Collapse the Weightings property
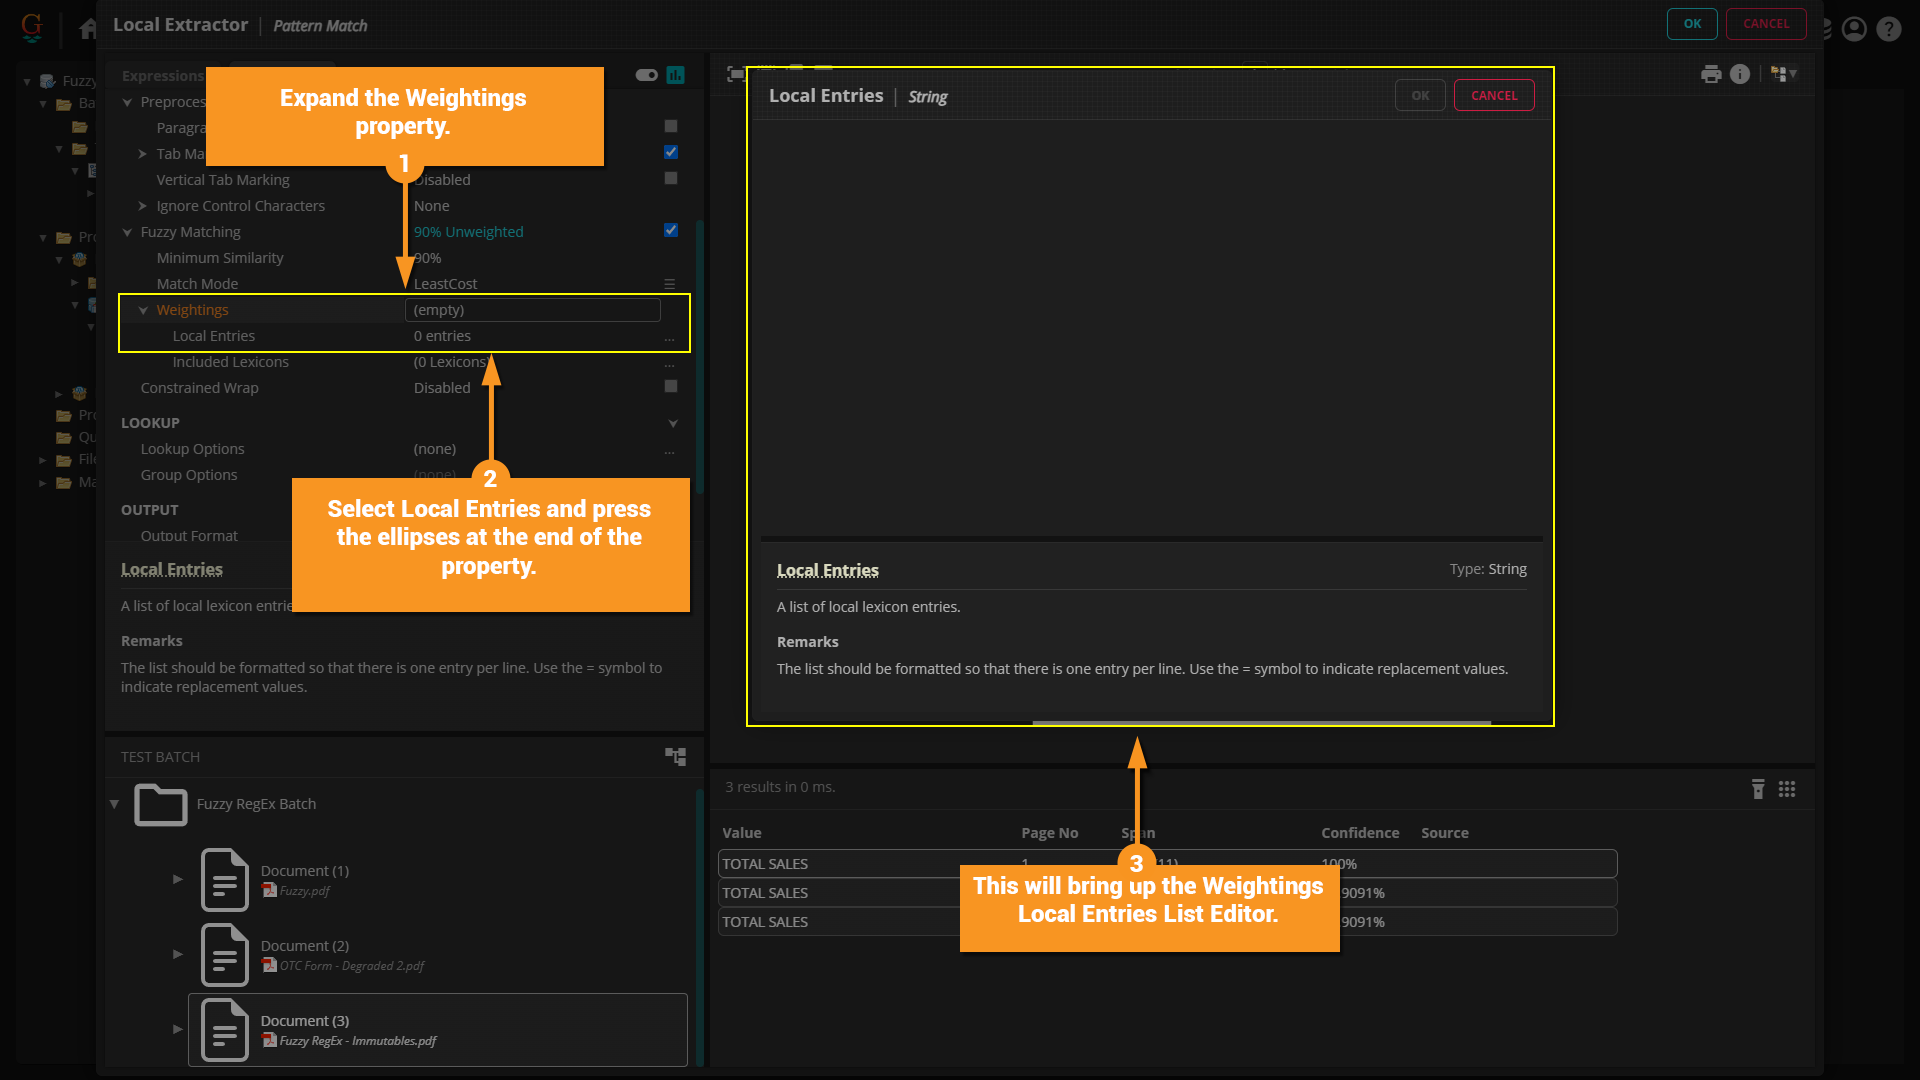 [x=143, y=310]
